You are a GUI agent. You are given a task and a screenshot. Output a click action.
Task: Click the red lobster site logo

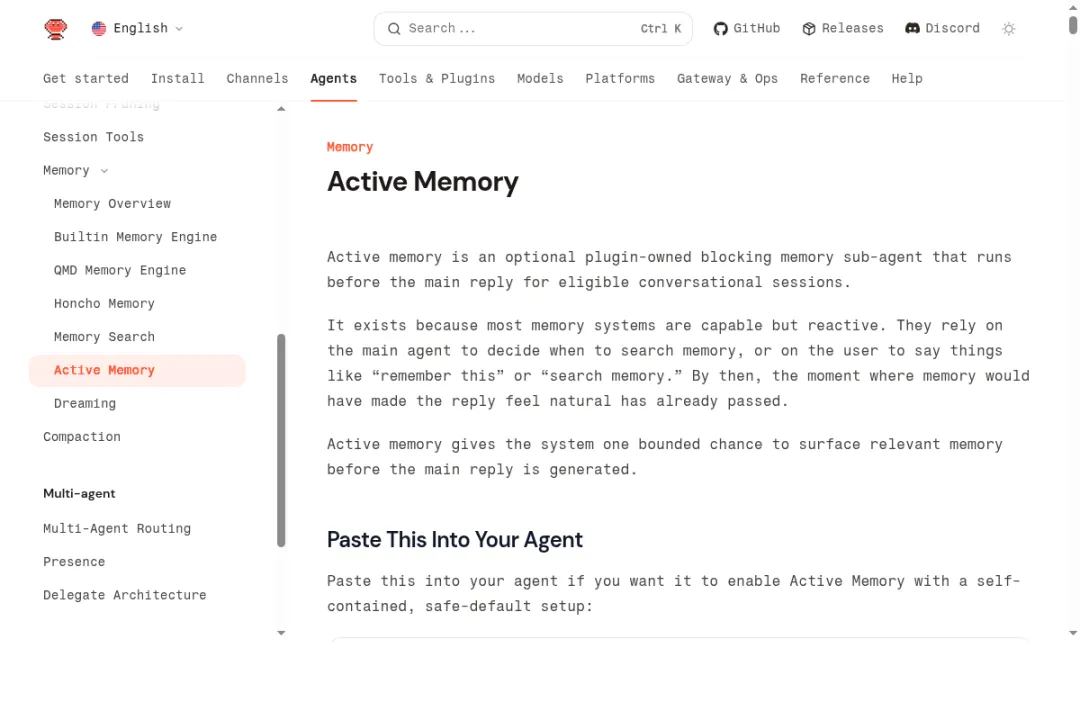(56, 29)
